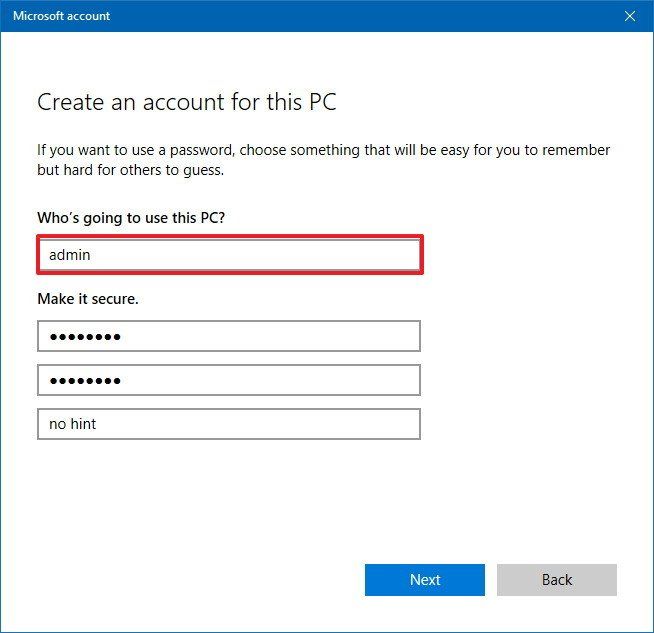Click the username field containing "admin"
The height and width of the screenshot is (633, 654).
(x=228, y=255)
